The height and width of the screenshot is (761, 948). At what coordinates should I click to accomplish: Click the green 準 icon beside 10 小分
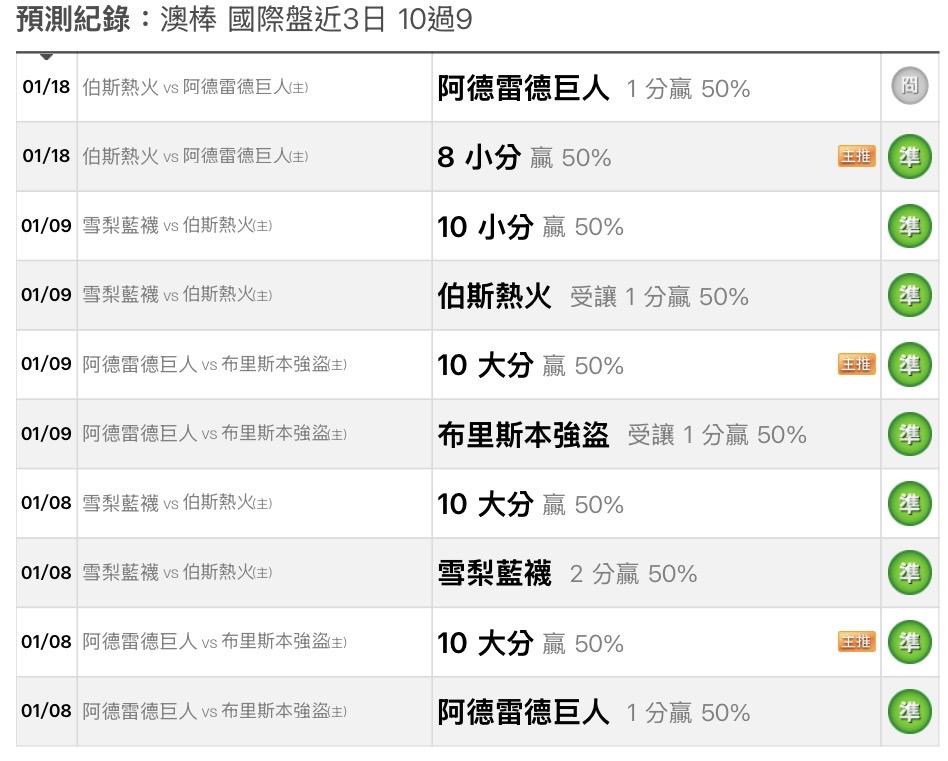pos(909,226)
